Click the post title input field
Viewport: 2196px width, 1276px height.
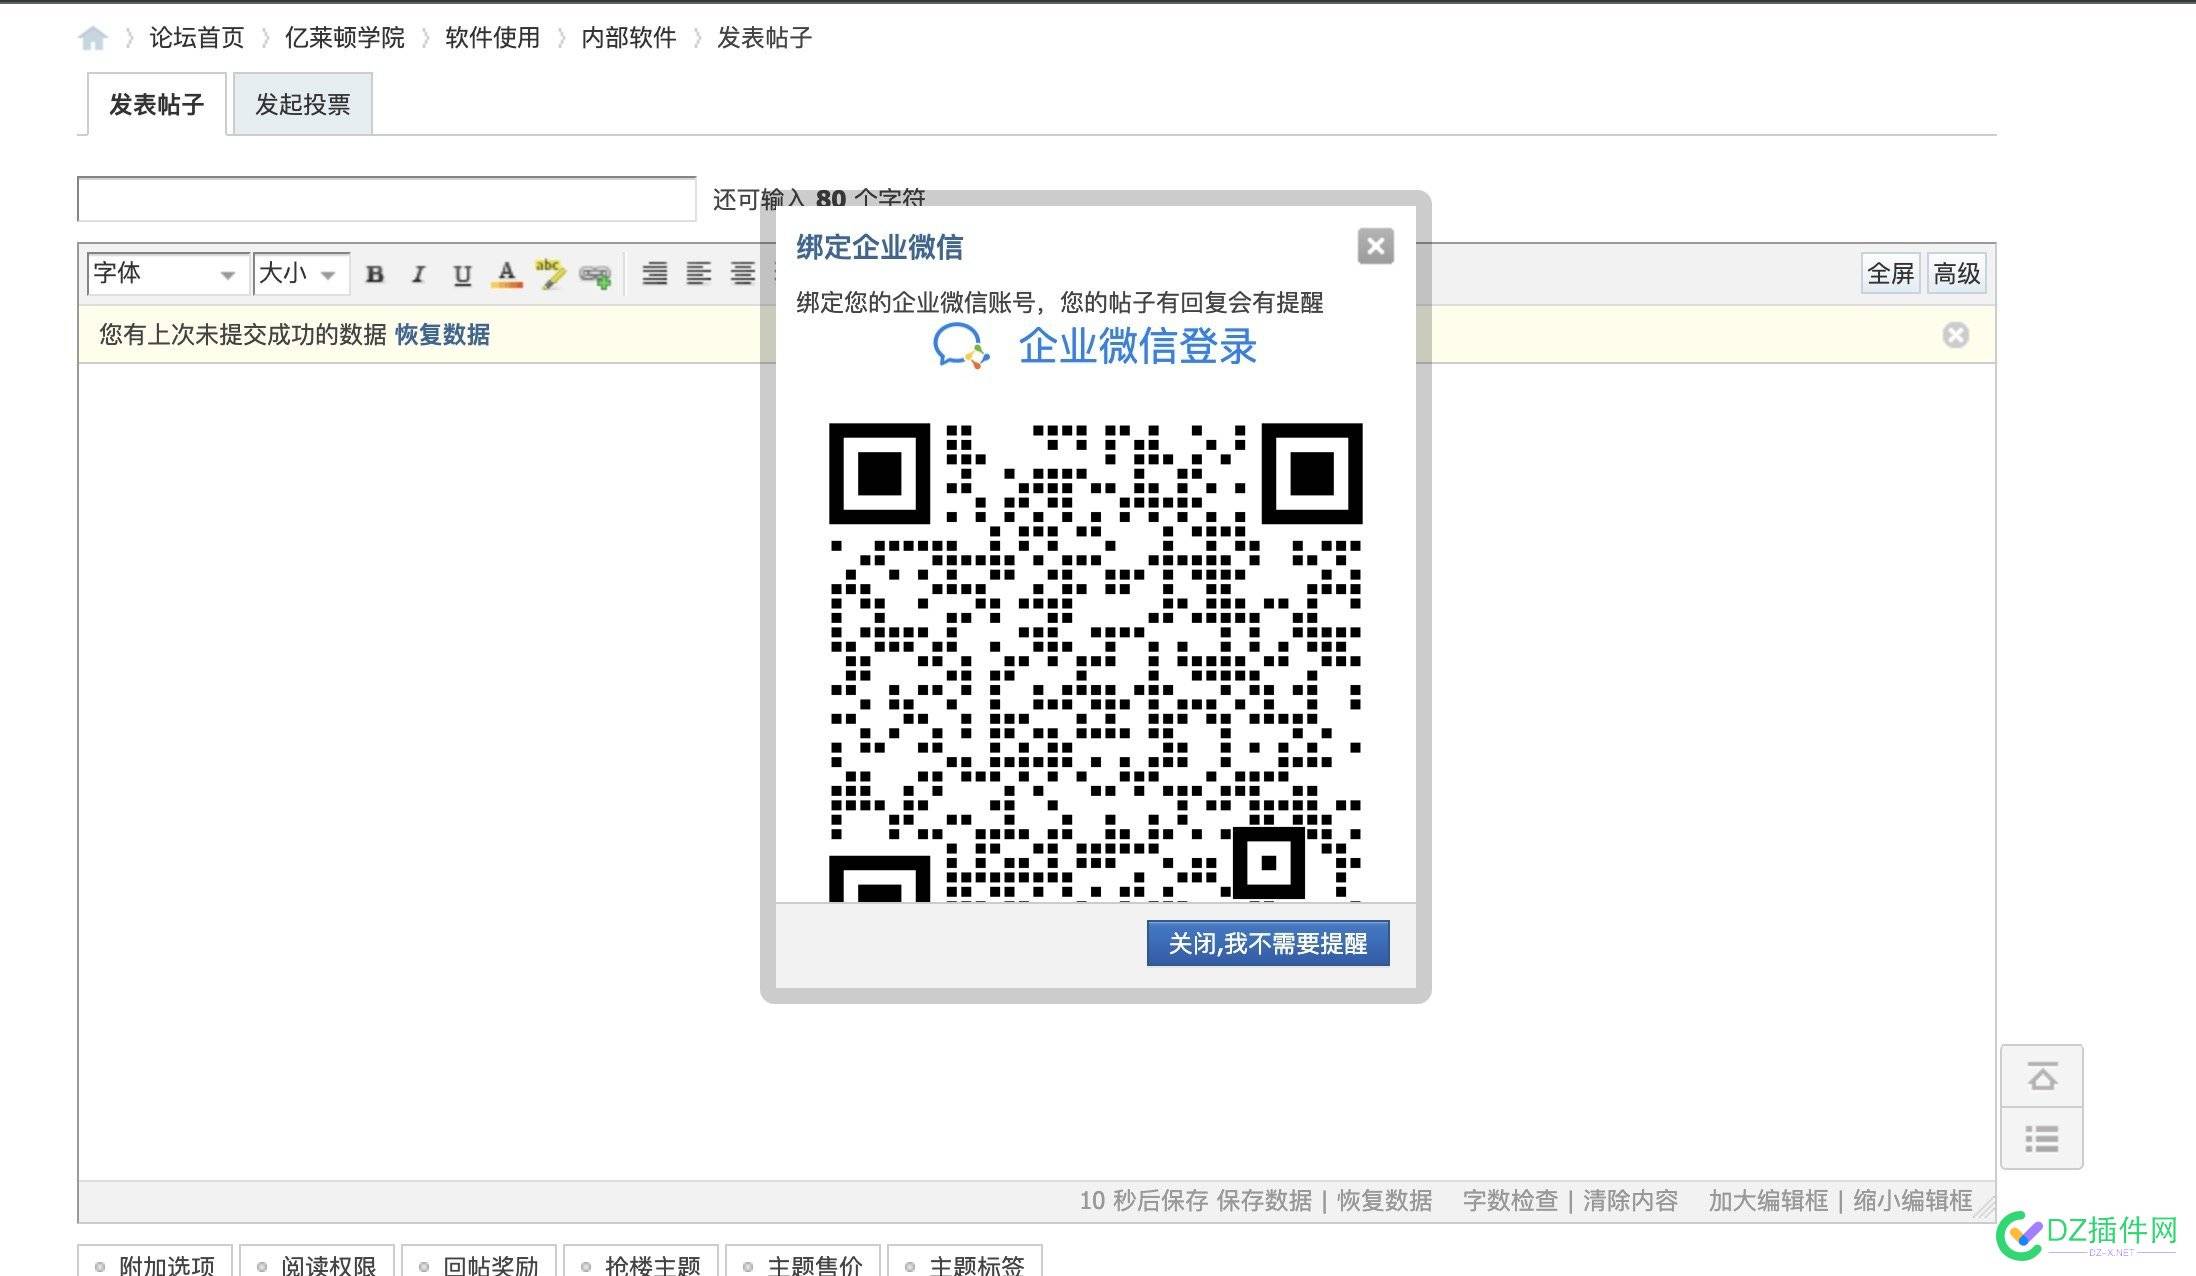pos(387,199)
